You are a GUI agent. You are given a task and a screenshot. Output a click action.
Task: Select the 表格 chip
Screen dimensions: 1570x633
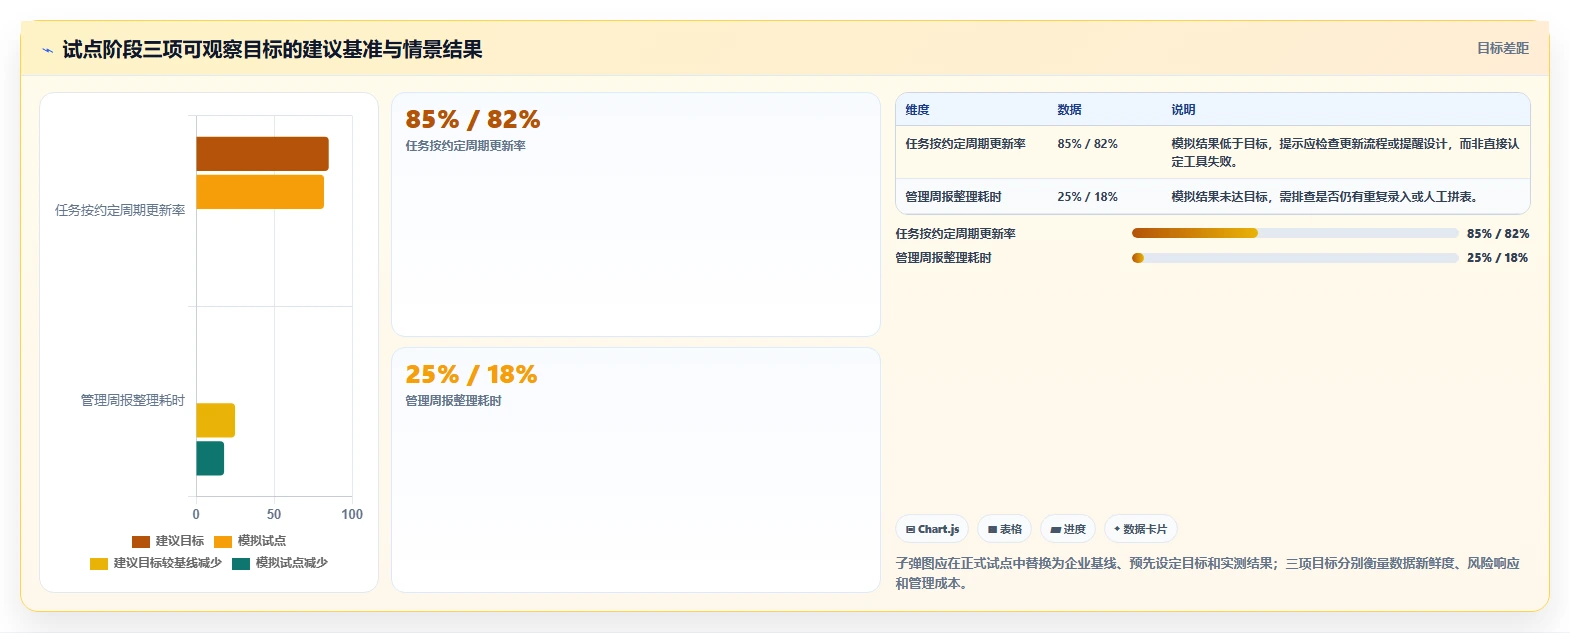pos(1004,529)
